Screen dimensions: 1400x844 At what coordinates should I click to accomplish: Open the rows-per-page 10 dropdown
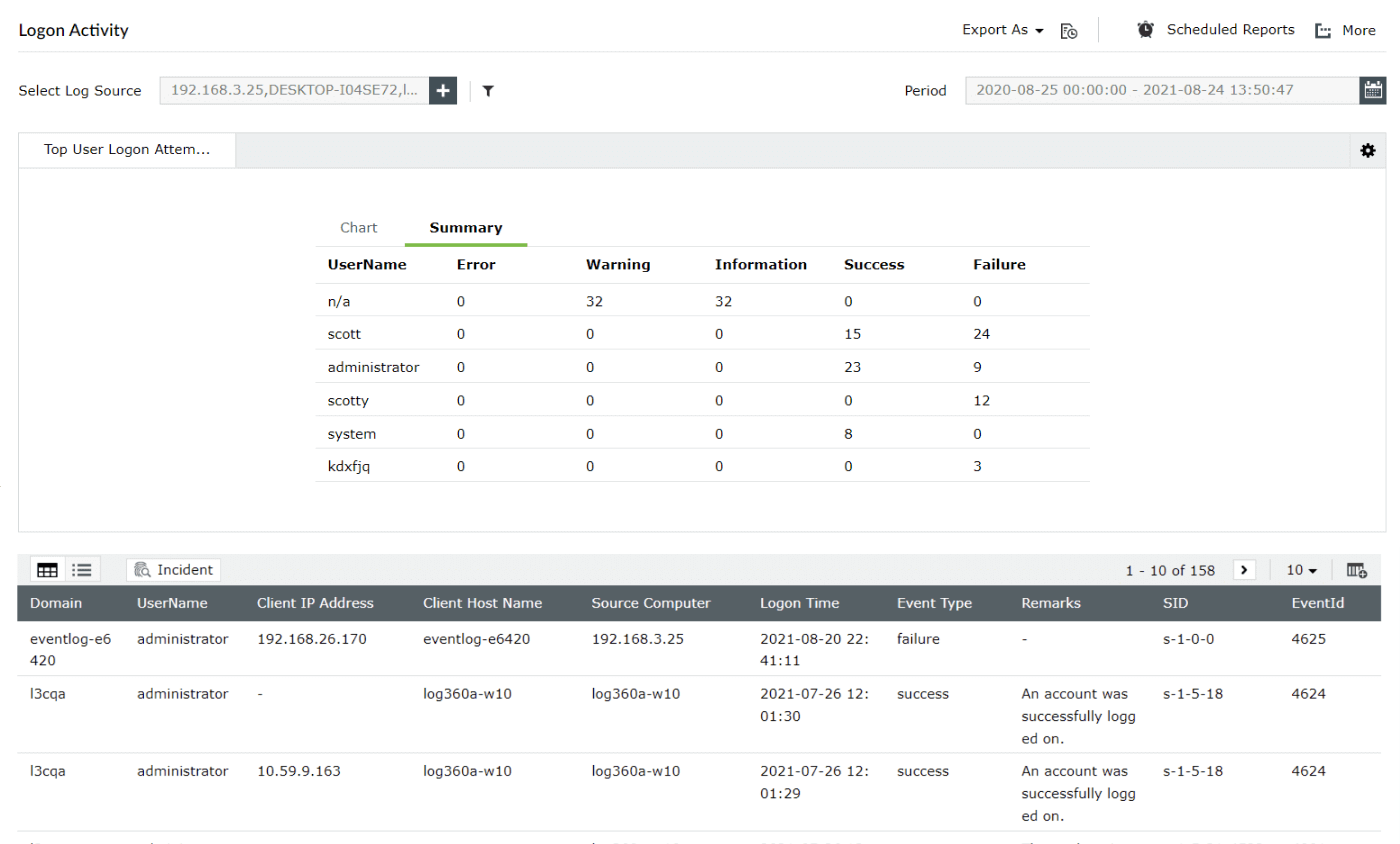click(x=1301, y=570)
